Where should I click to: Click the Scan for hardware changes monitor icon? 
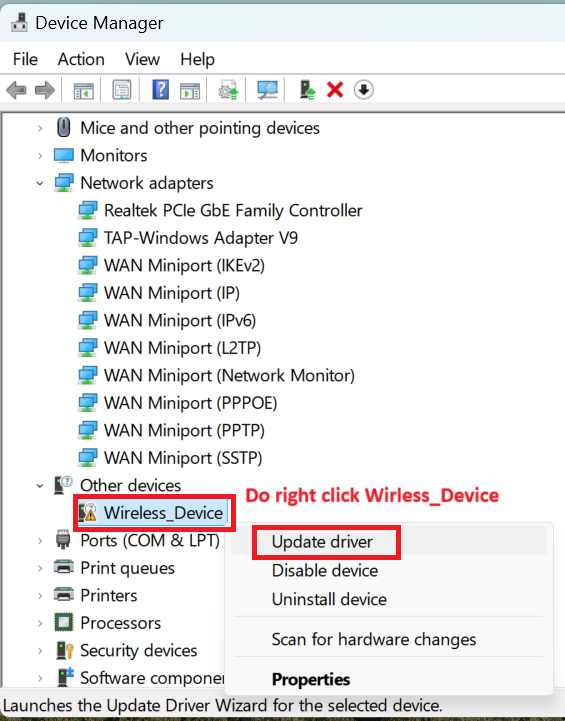pos(267,89)
